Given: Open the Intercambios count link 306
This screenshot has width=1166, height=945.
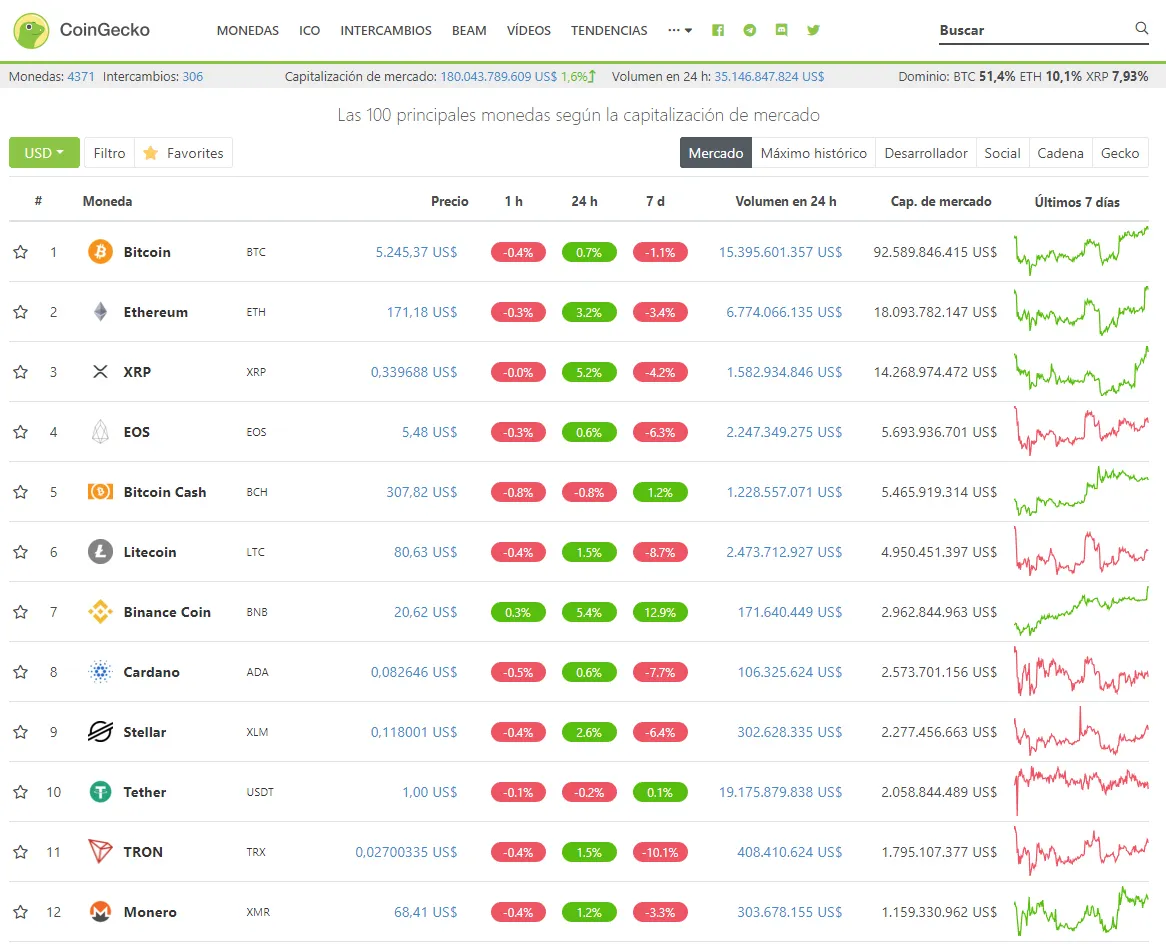Looking at the screenshot, I should (193, 77).
